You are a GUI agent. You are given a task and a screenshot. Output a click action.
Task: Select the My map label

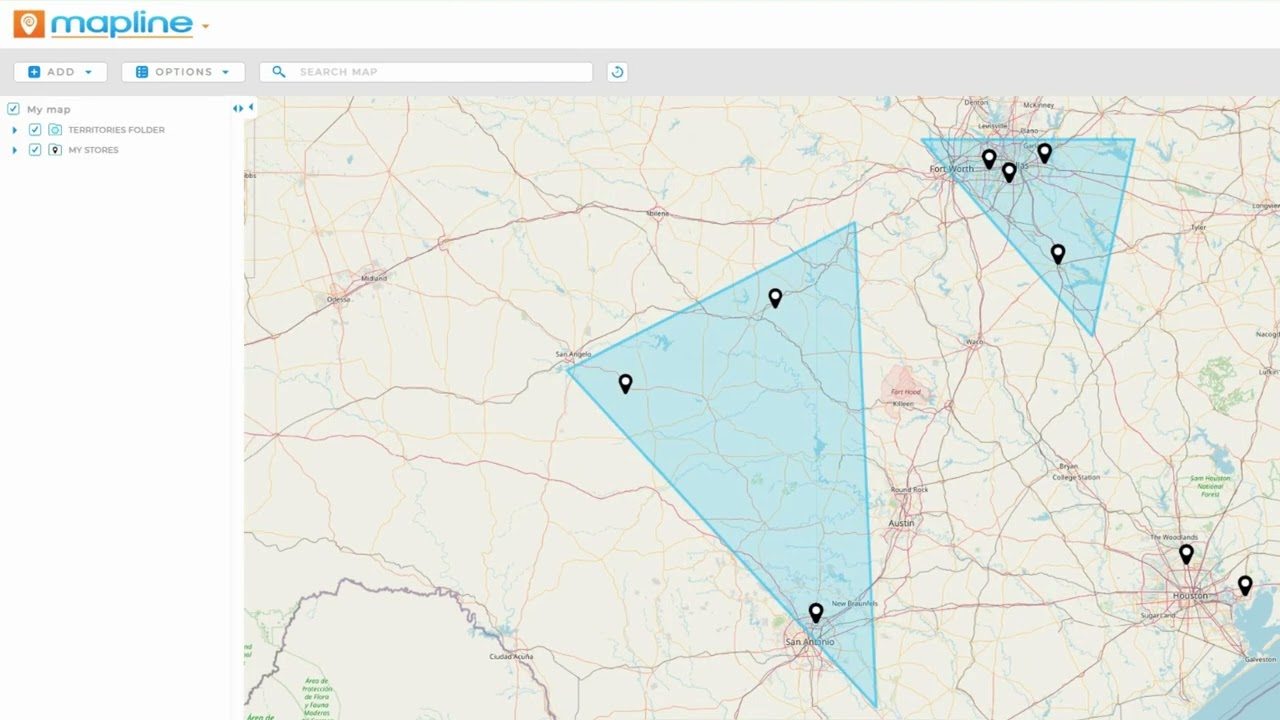click(48, 109)
